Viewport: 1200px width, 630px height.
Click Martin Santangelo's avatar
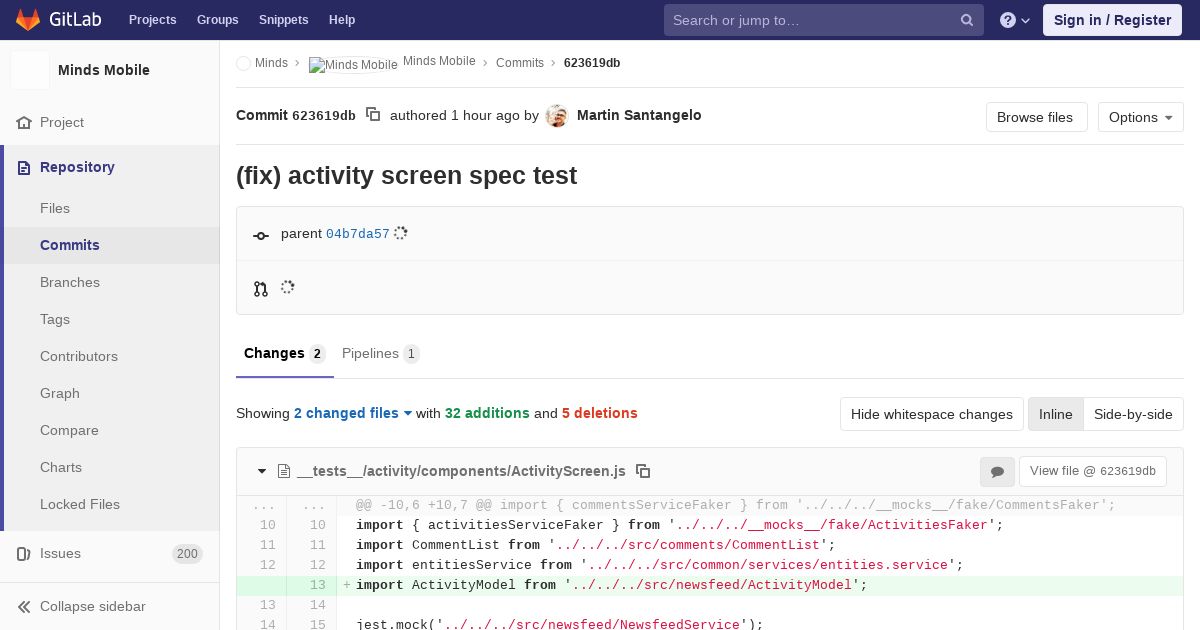[557, 116]
